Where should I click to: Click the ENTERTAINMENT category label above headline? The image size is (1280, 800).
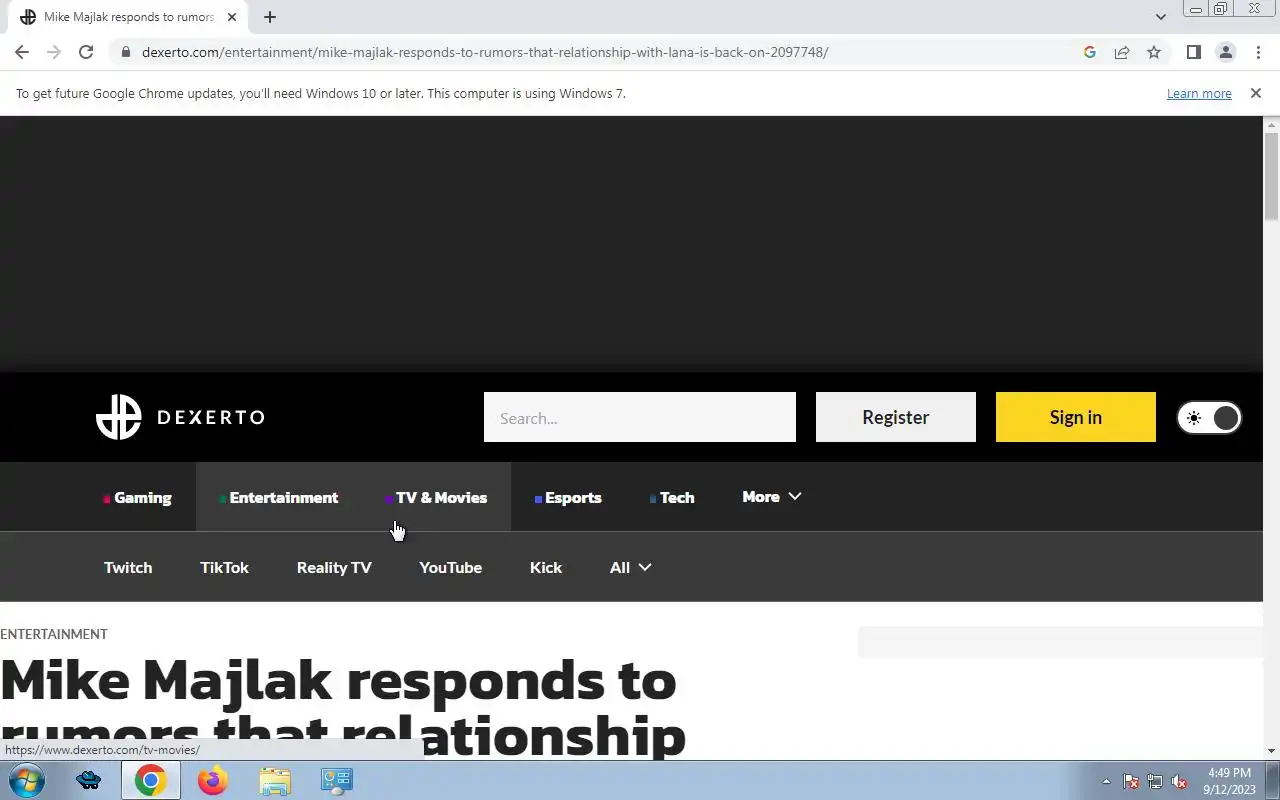point(54,634)
